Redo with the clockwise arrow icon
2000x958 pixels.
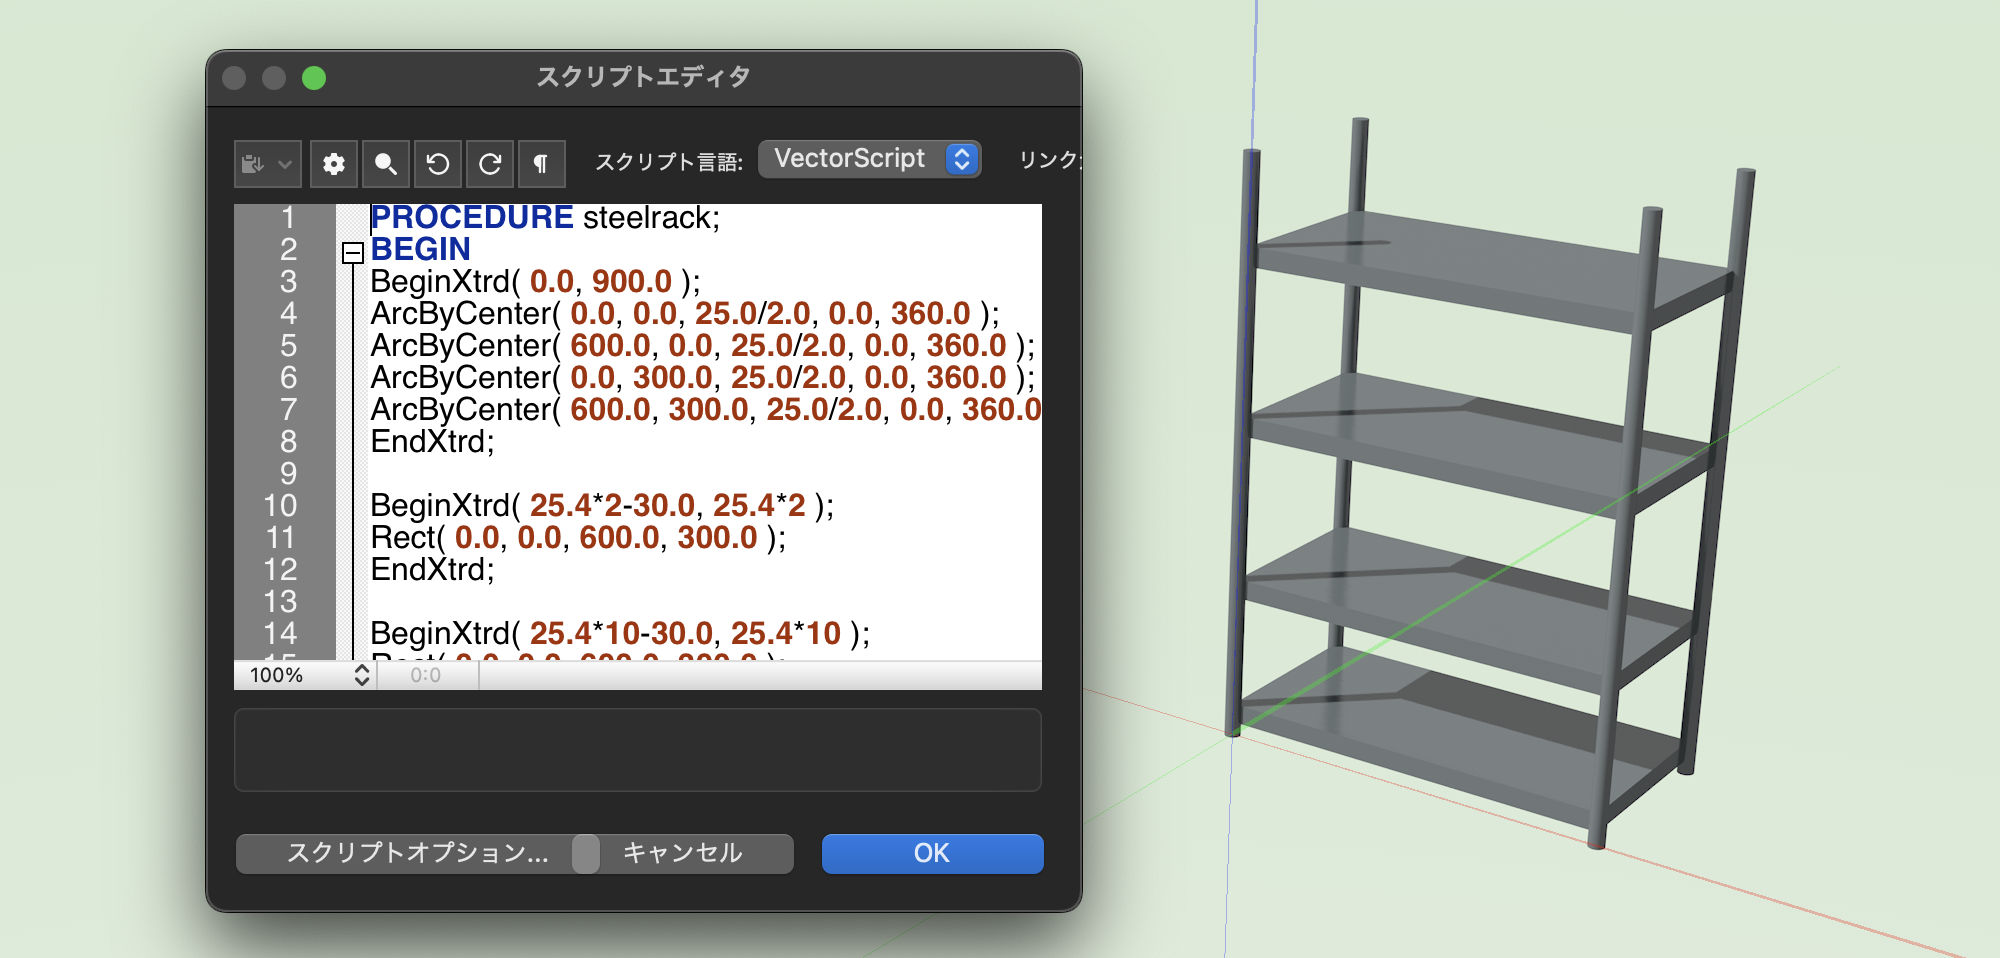[490, 164]
